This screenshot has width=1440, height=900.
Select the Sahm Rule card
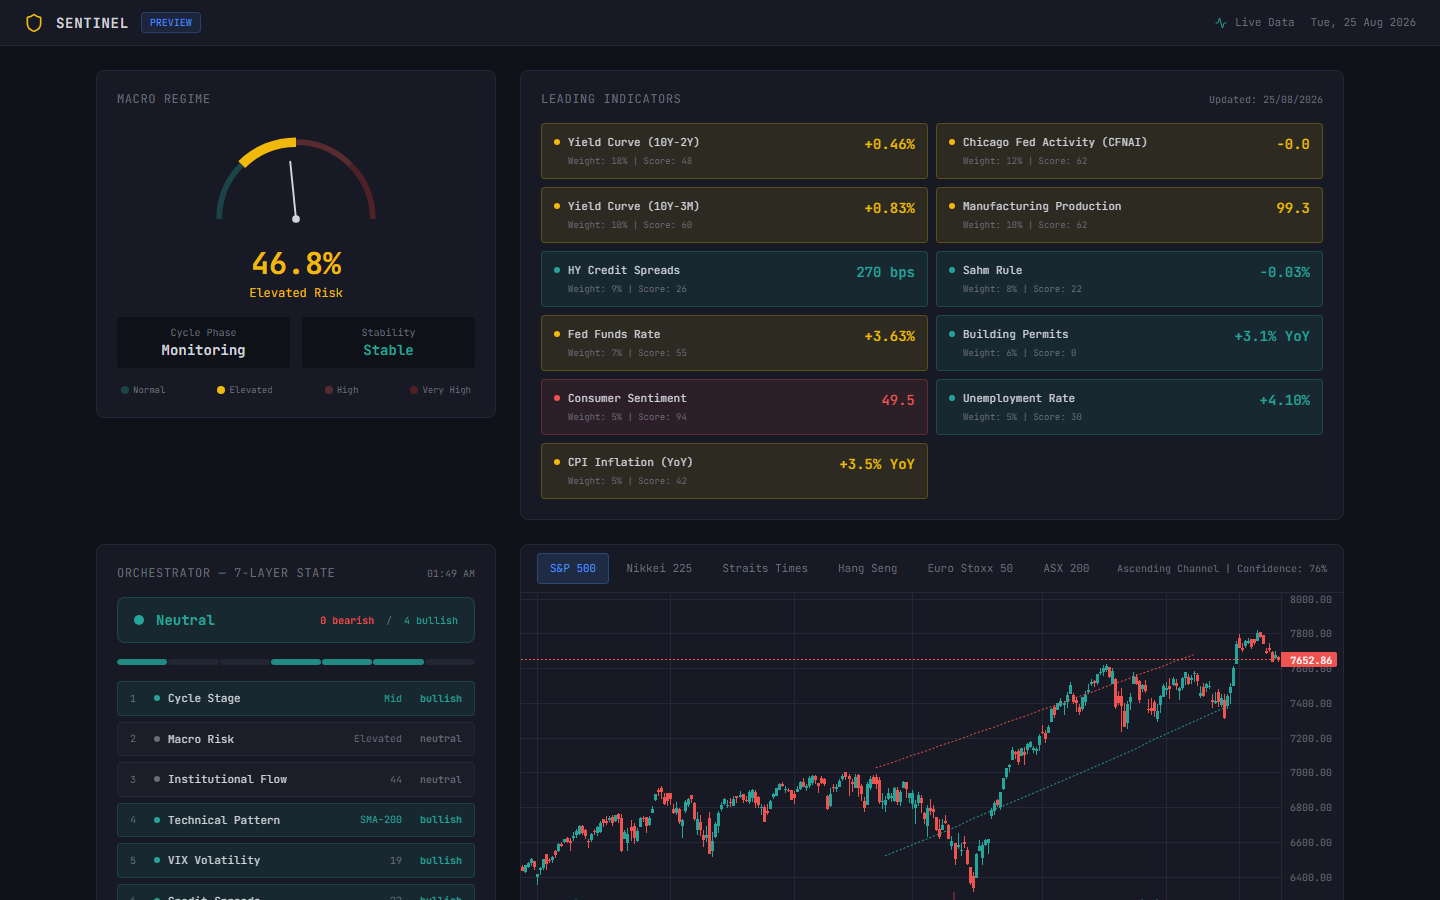click(1129, 279)
